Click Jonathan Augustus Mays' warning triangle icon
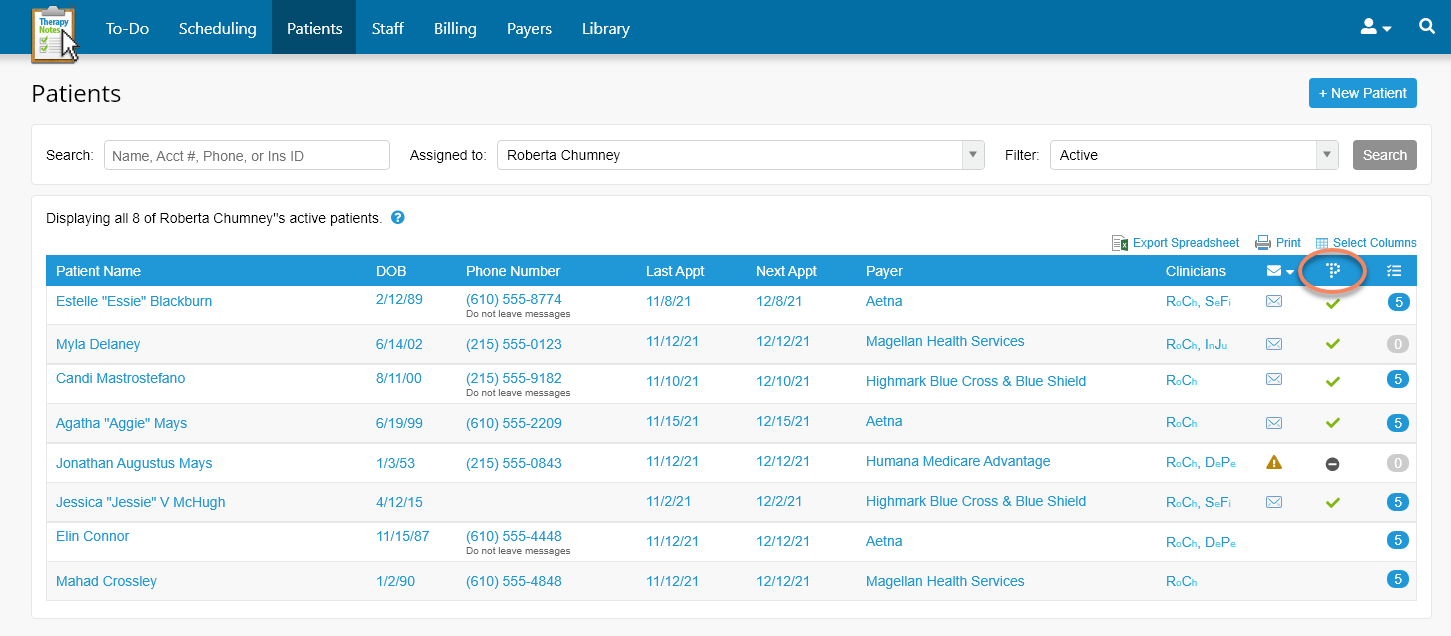This screenshot has height=636, width=1451. [1273, 462]
